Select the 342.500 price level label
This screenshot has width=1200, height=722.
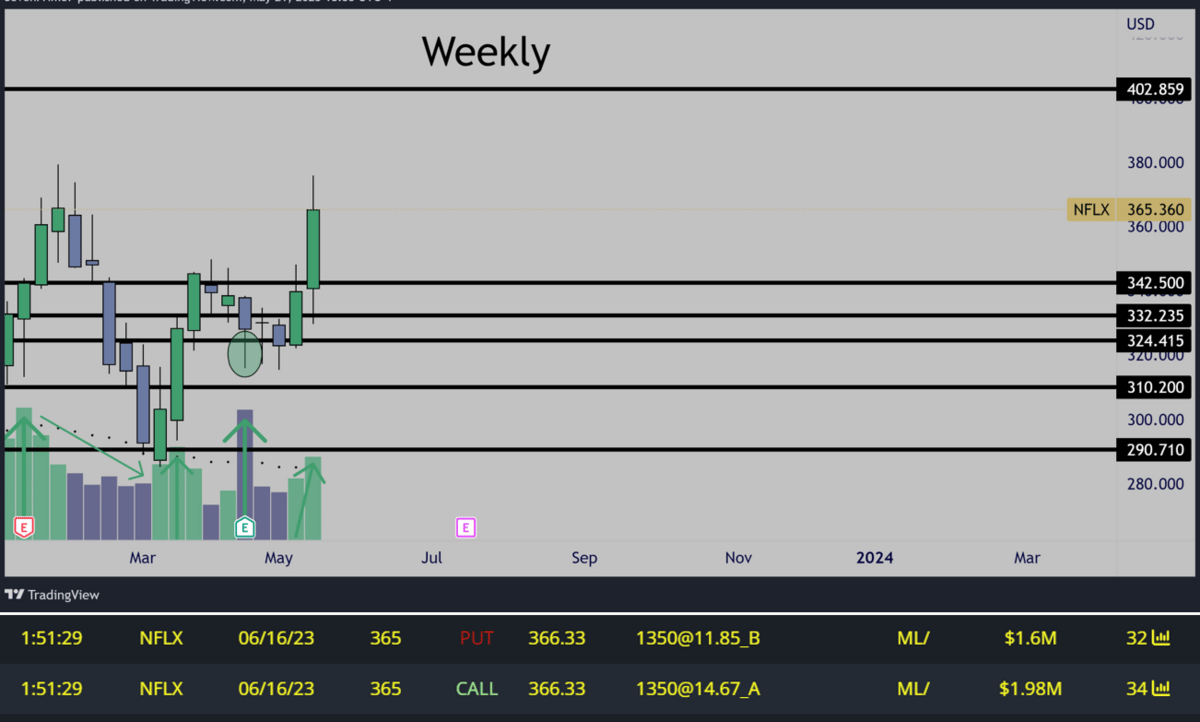coord(1155,283)
